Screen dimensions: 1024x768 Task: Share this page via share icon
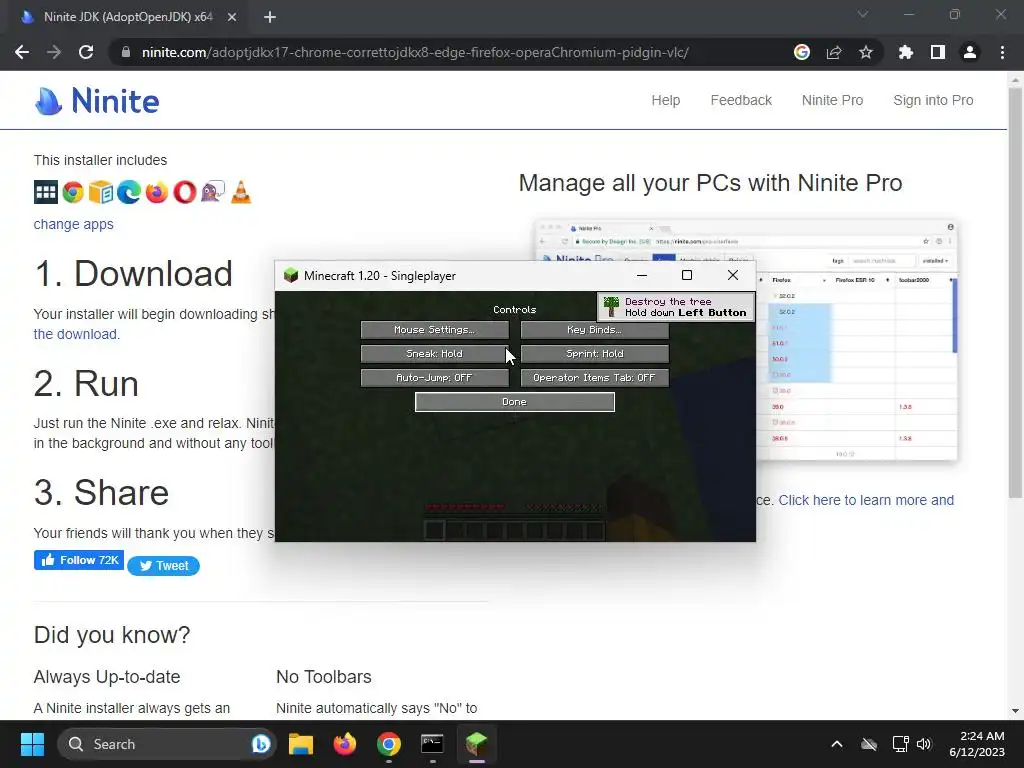[x=834, y=52]
